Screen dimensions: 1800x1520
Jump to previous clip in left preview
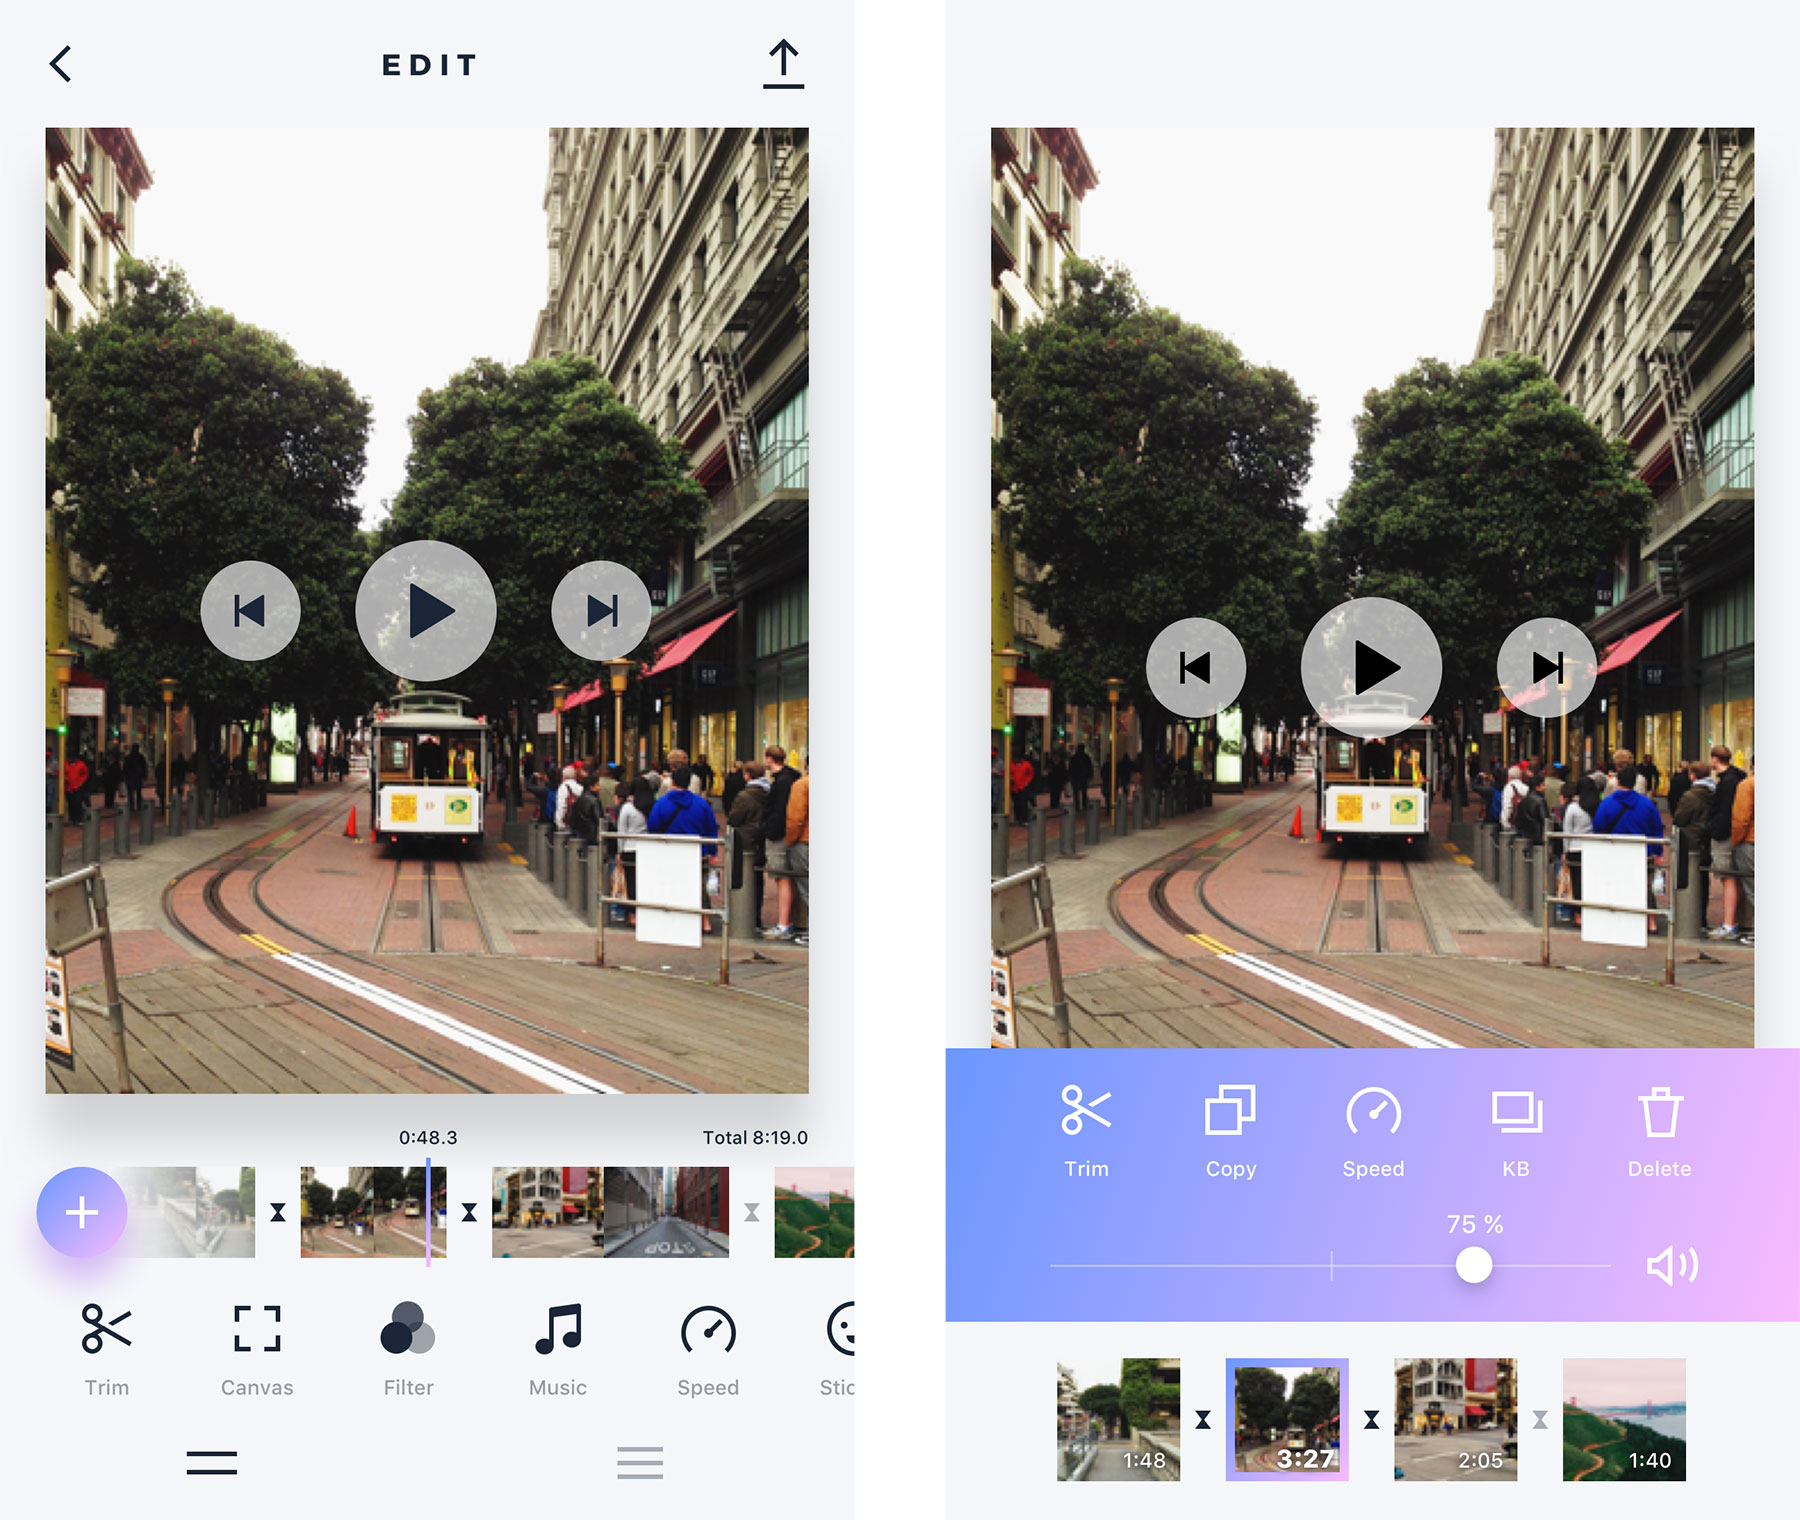pyautogui.click(x=250, y=611)
